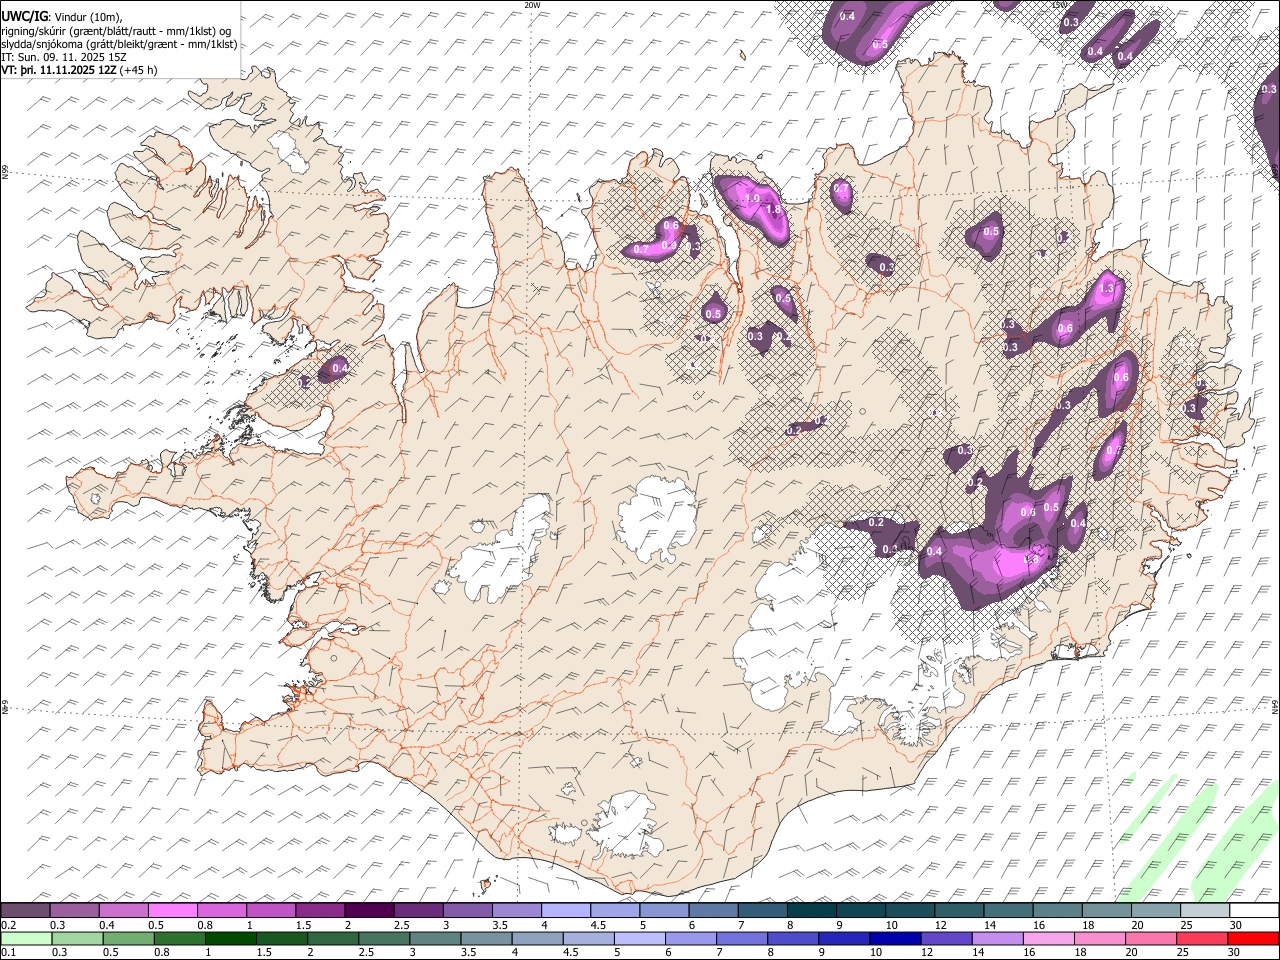The image size is (1280, 960).
Task: Click the '20W' longitude label at the top
Action: pyautogui.click(x=532, y=5)
